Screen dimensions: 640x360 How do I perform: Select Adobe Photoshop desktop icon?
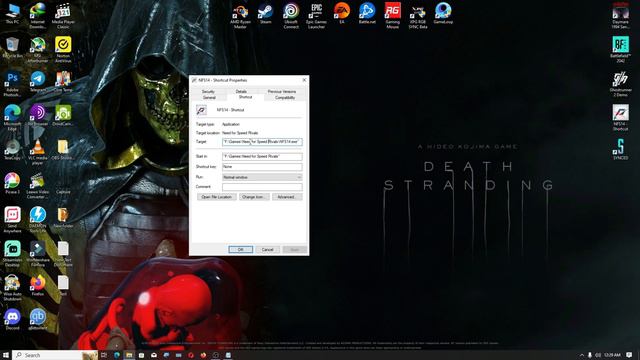(12, 84)
